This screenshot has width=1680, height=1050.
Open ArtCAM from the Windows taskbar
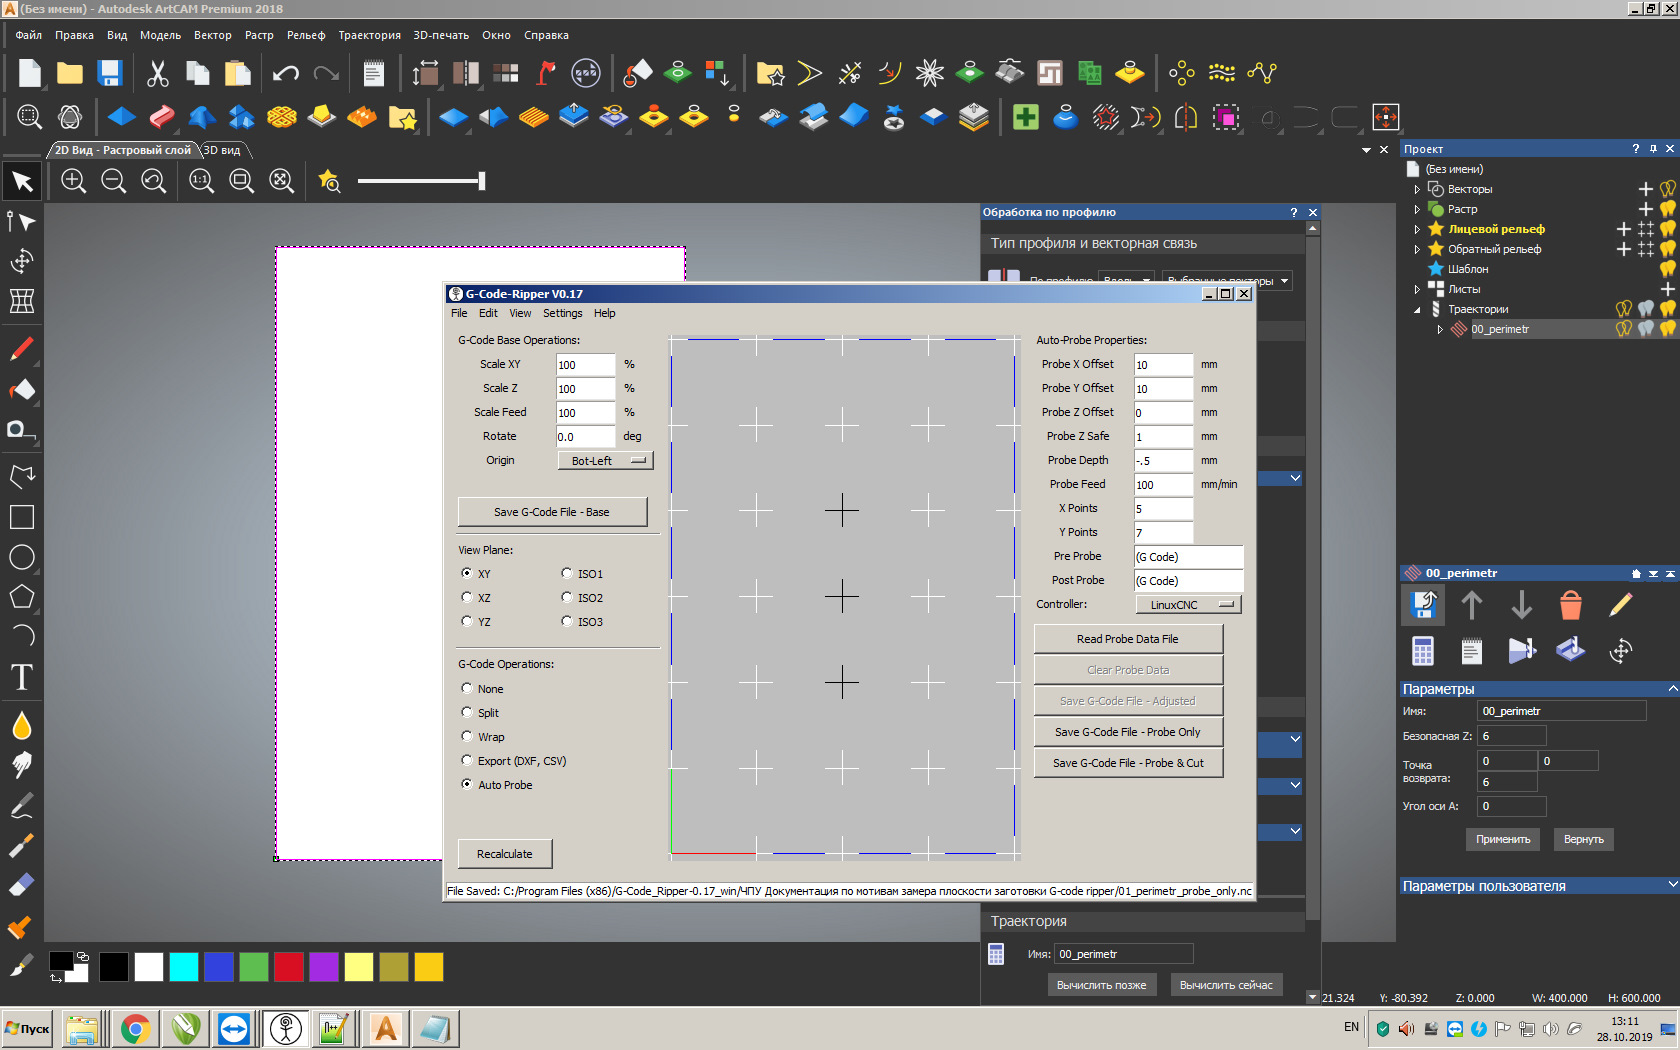[386, 1028]
